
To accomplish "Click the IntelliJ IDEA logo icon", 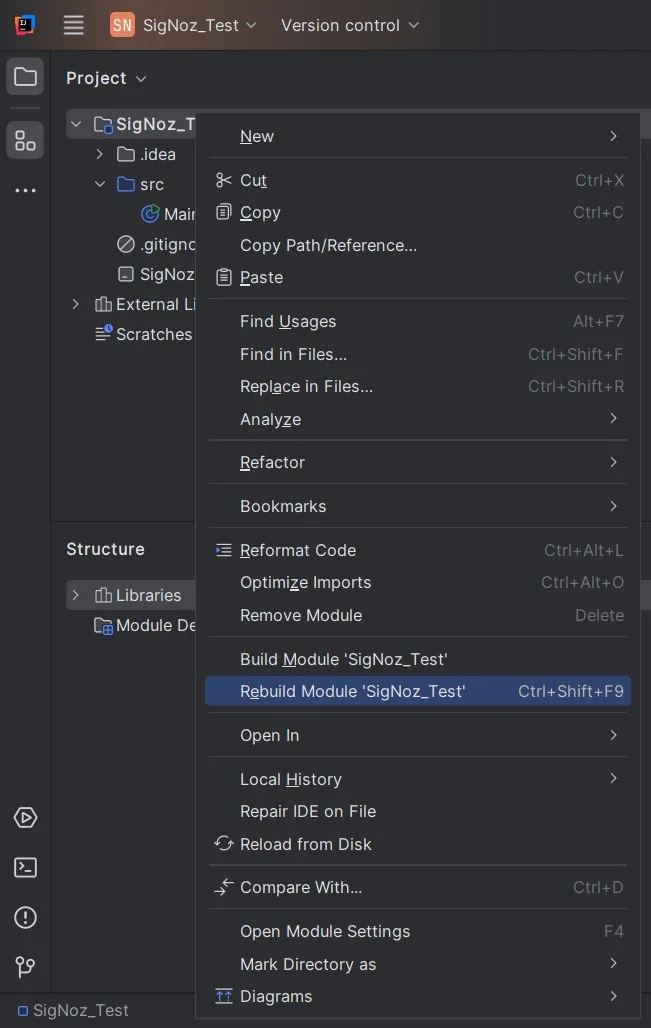I will [x=25, y=25].
